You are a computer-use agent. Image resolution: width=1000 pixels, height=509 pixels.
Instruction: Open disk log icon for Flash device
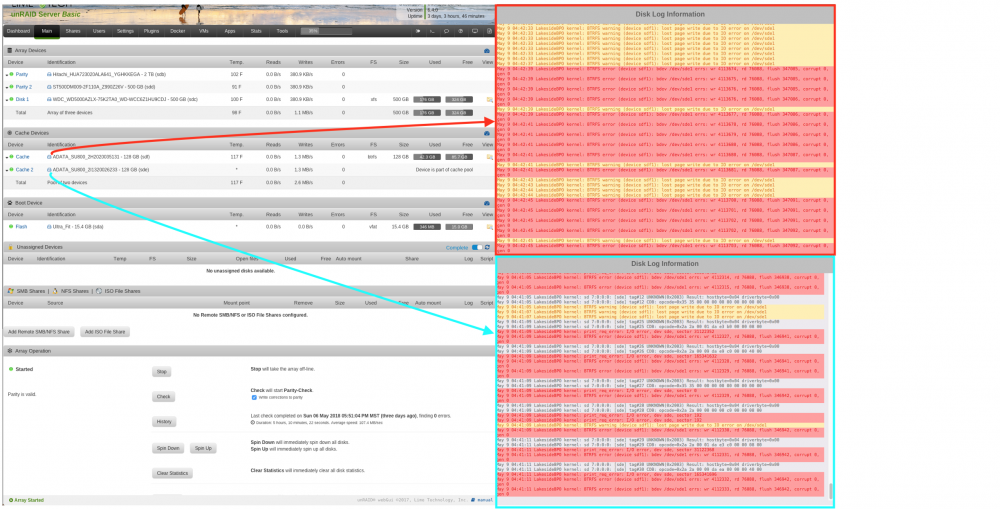coord(49,227)
